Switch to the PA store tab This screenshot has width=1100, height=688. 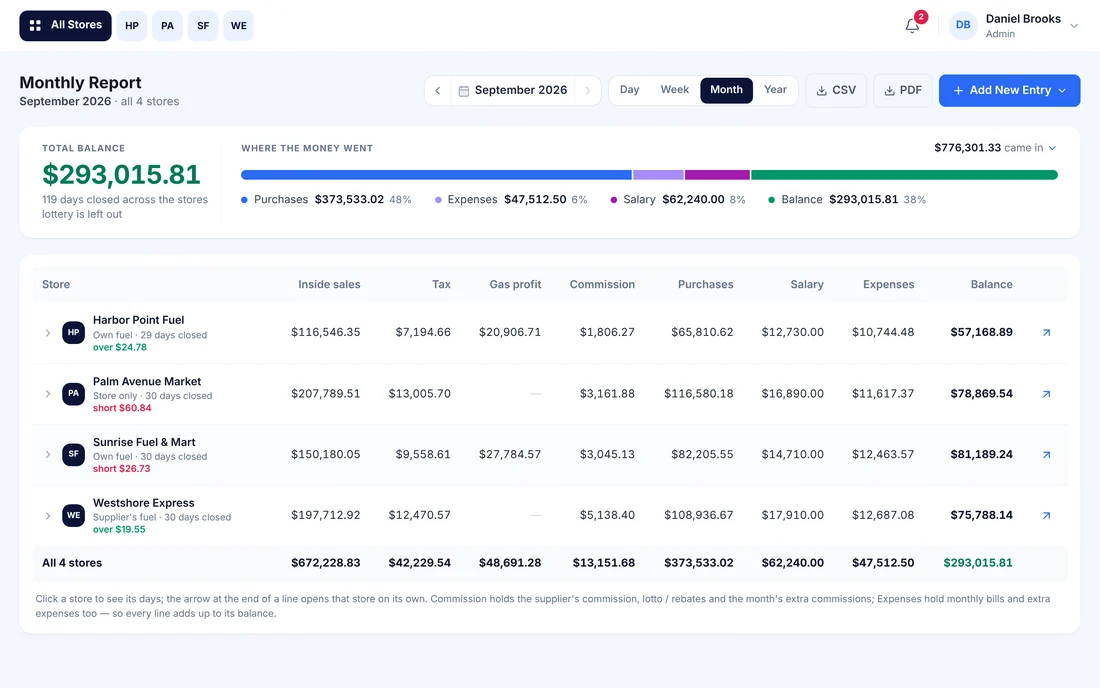tap(167, 25)
